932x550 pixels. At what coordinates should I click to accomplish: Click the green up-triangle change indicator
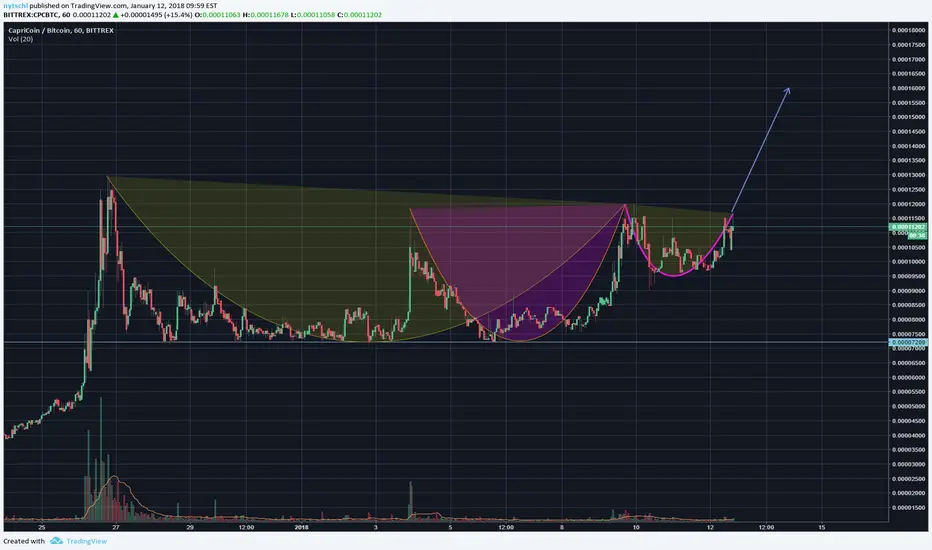click(115, 14)
